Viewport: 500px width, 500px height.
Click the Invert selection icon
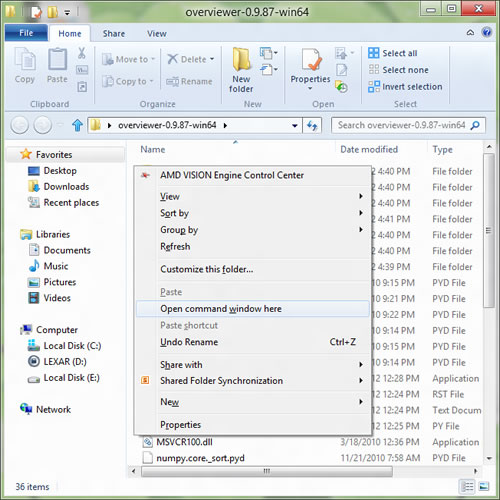coord(374,86)
